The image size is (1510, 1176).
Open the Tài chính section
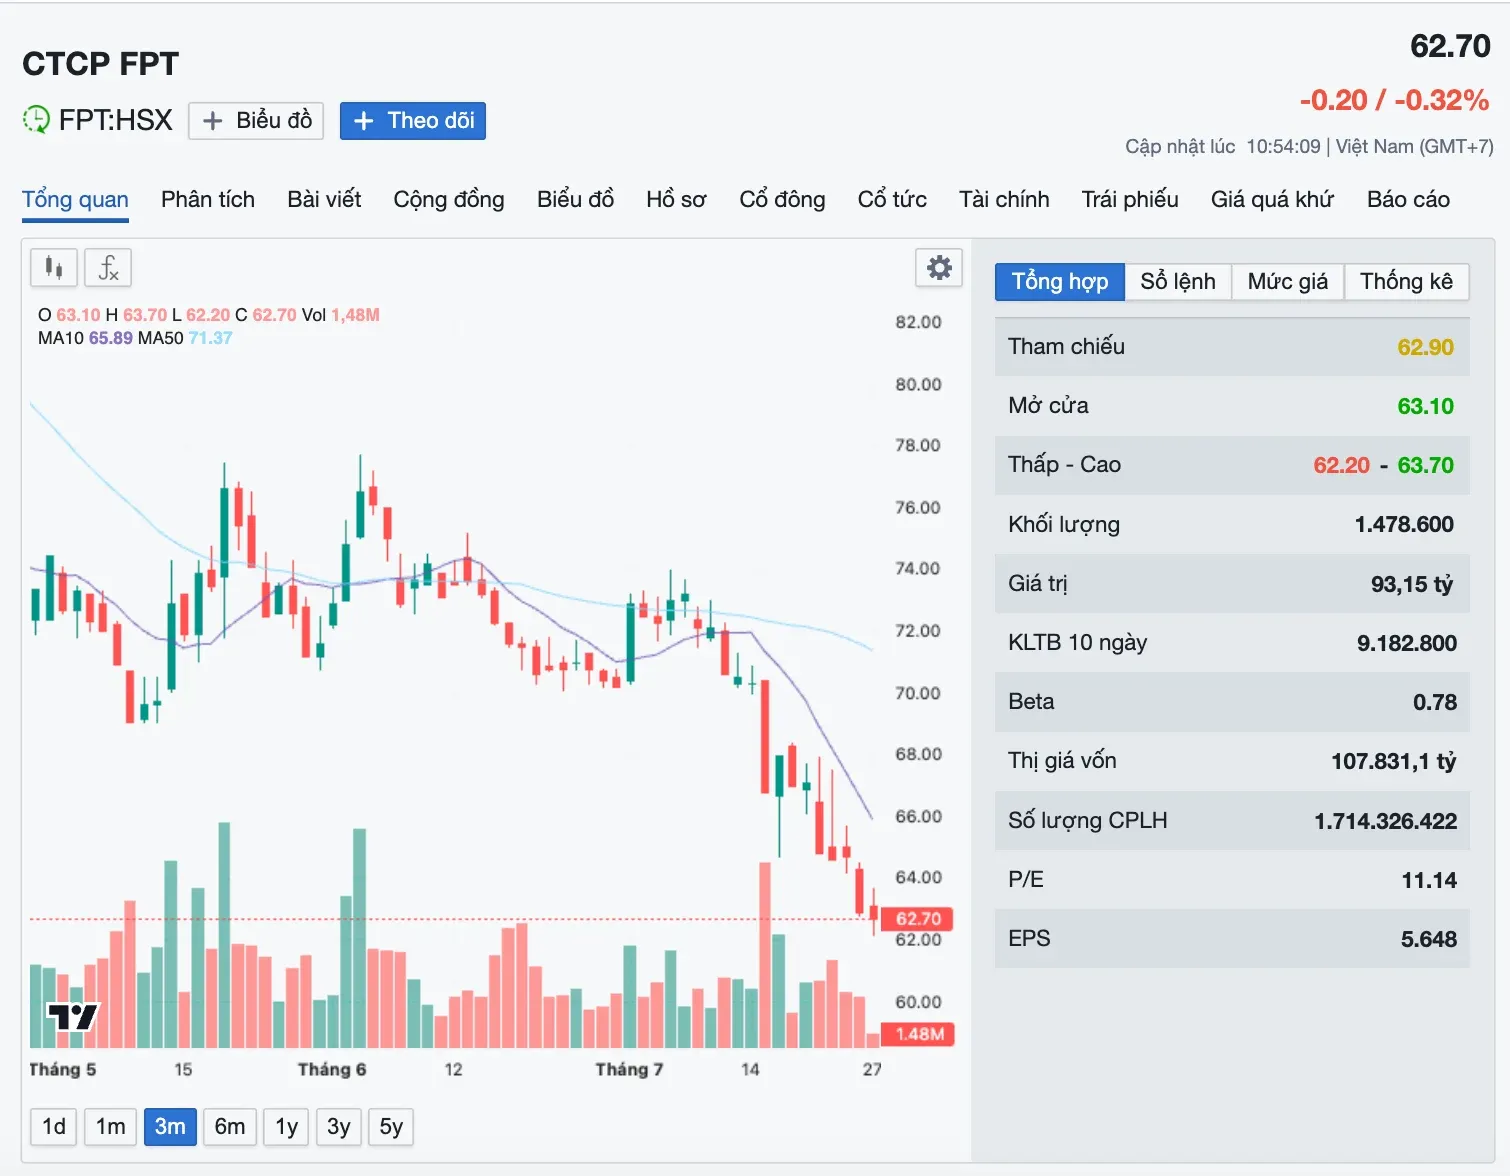(1004, 200)
